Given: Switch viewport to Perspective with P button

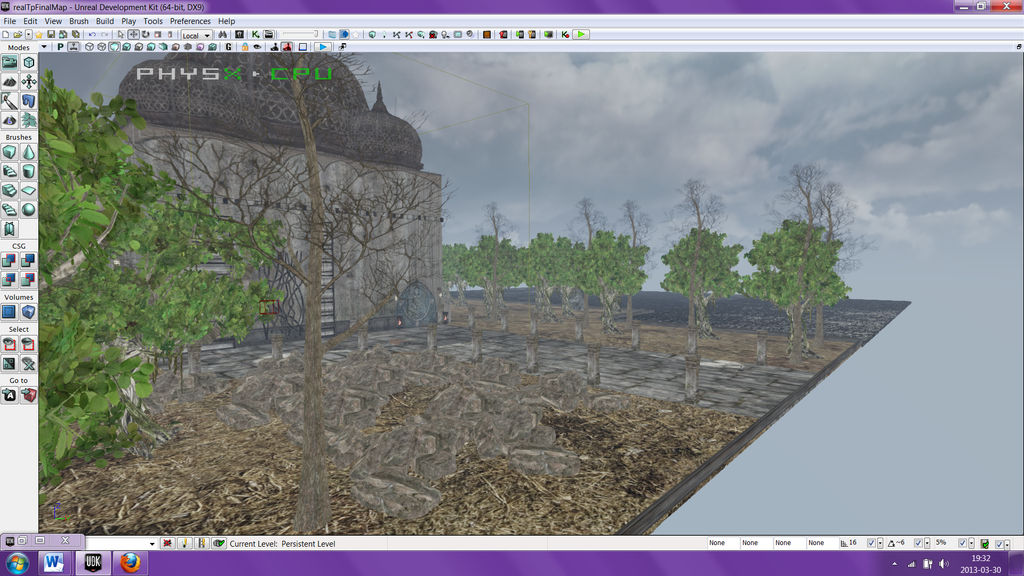Looking at the screenshot, I should 60,47.
